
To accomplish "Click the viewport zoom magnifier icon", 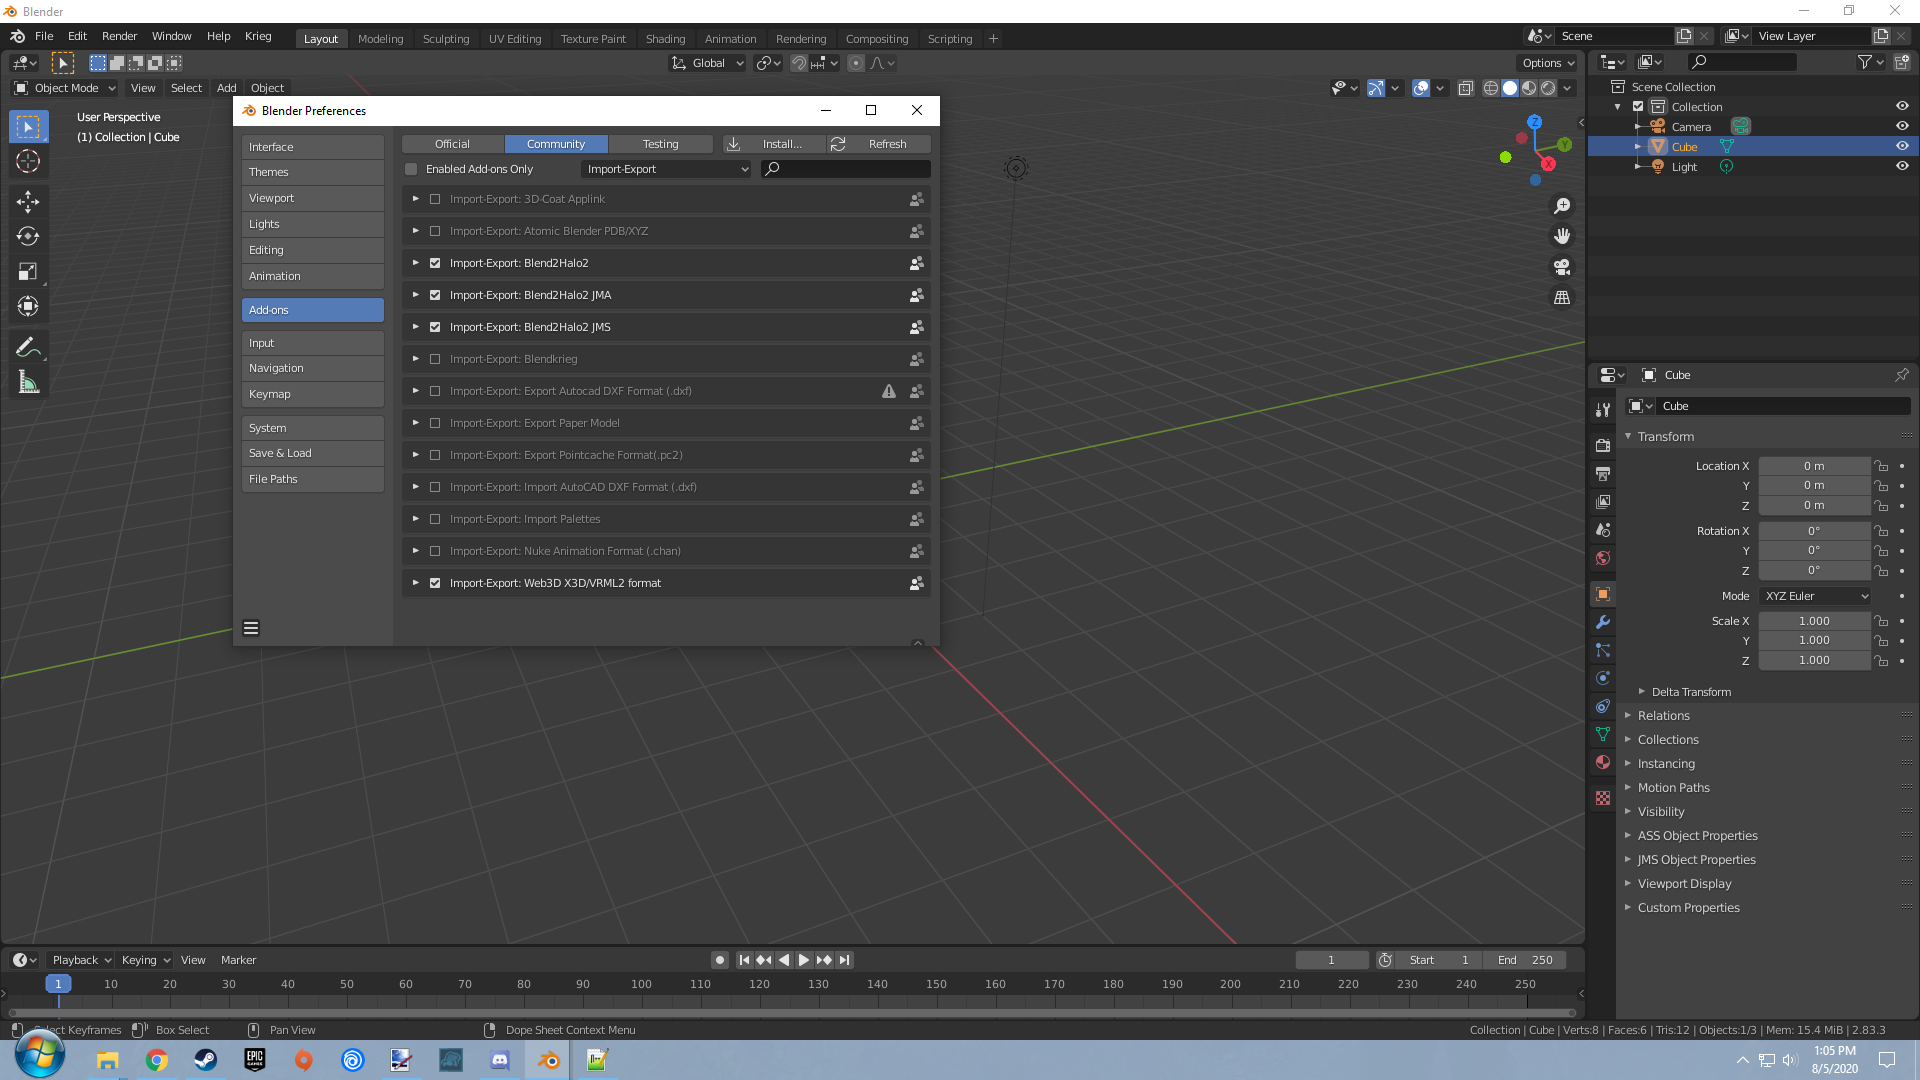I will (x=1563, y=206).
